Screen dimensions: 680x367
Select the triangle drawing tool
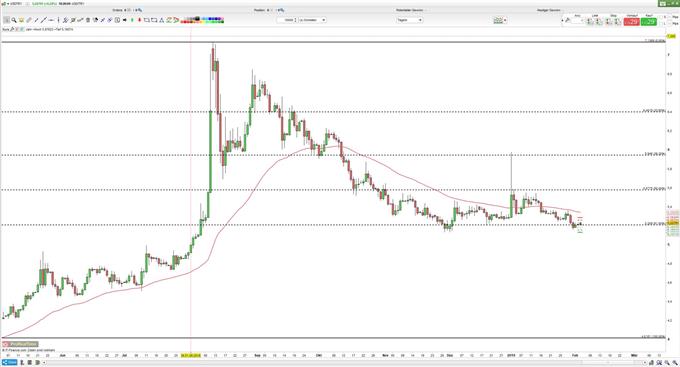pyautogui.click(x=161, y=20)
